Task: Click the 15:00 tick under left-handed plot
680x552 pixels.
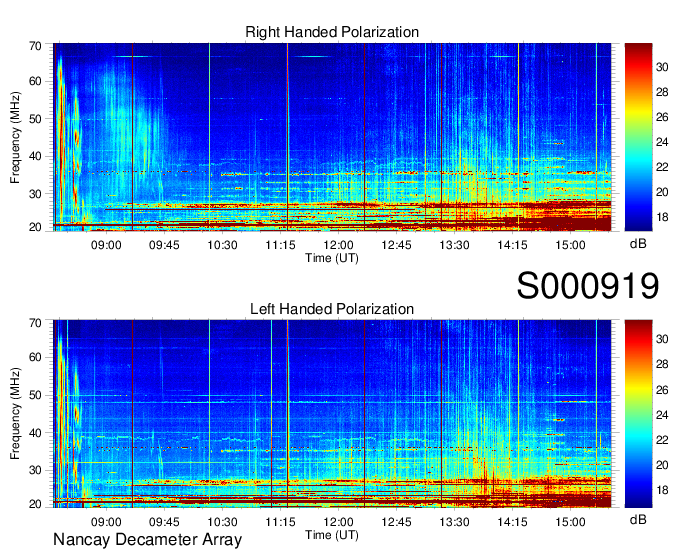Action: [x=570, y=522]
